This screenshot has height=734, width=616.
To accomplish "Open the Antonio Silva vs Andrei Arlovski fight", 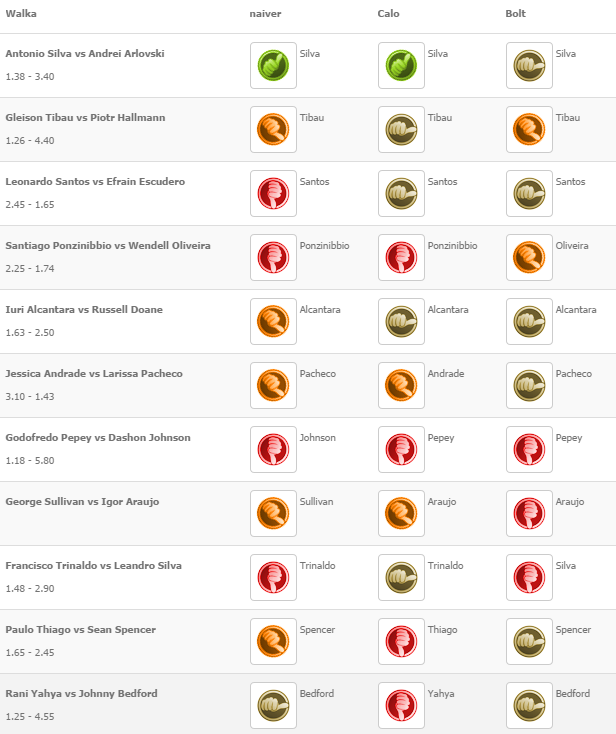I will click(85, 54).
